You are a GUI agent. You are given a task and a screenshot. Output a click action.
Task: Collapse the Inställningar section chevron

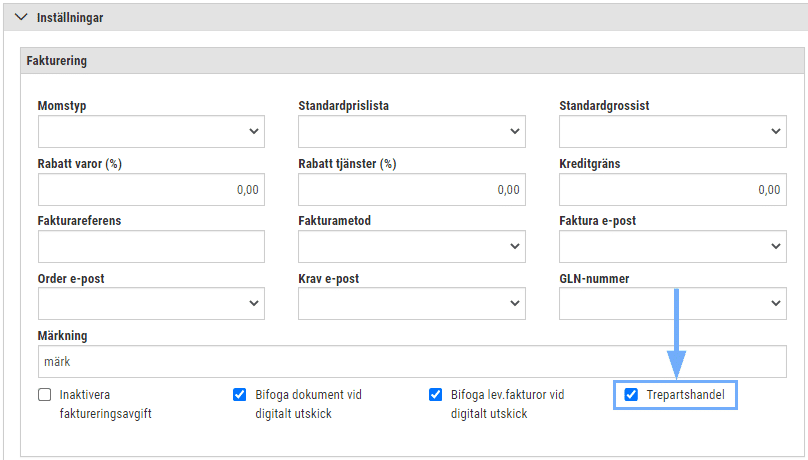pos(21,17)
